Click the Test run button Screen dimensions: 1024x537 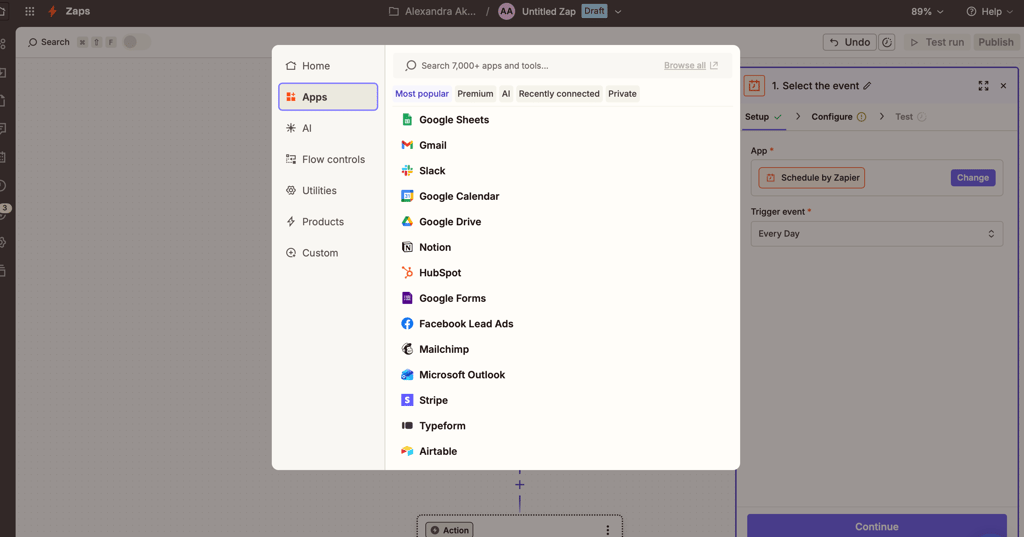click(936, 42)
